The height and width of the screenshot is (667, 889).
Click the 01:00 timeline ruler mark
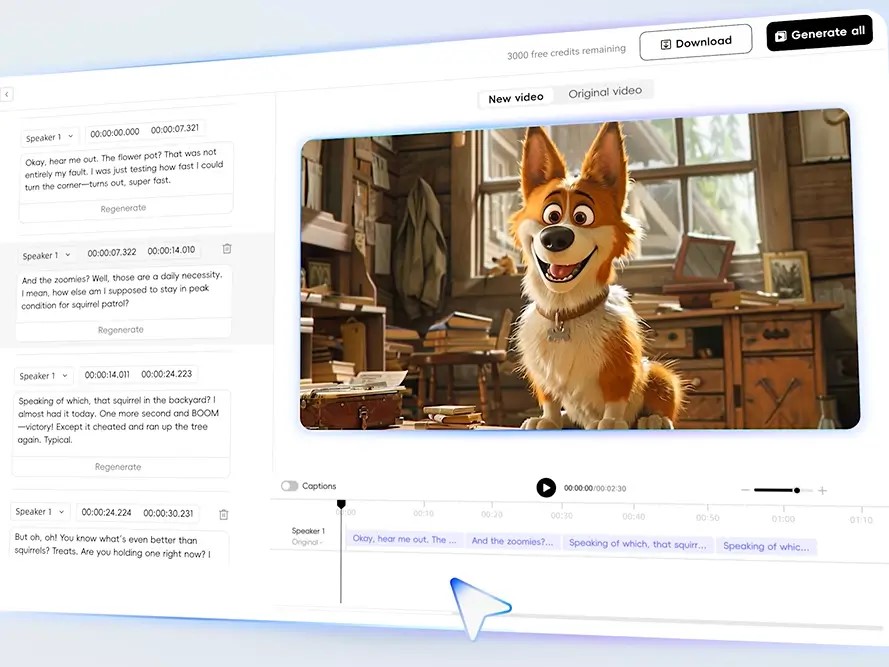783,519
